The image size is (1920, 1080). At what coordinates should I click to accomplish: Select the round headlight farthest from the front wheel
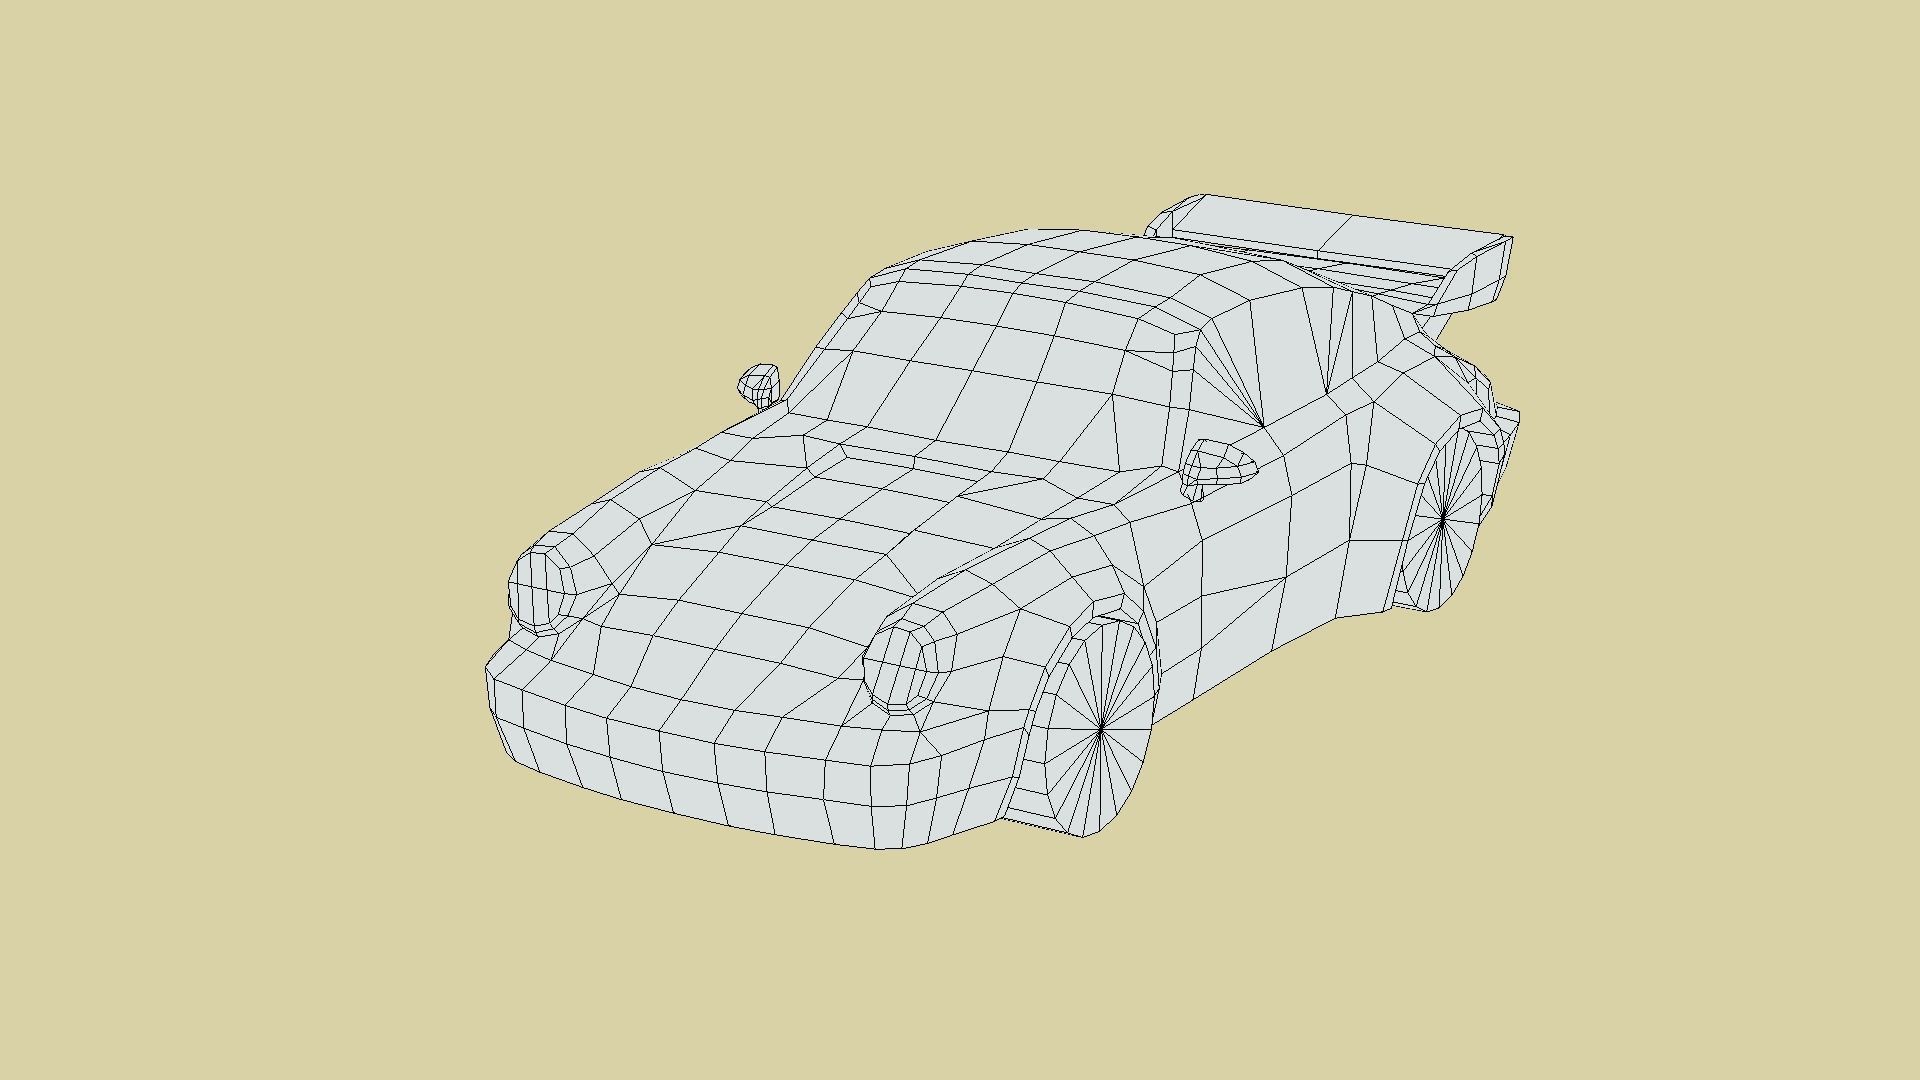(x=540, y=589)
